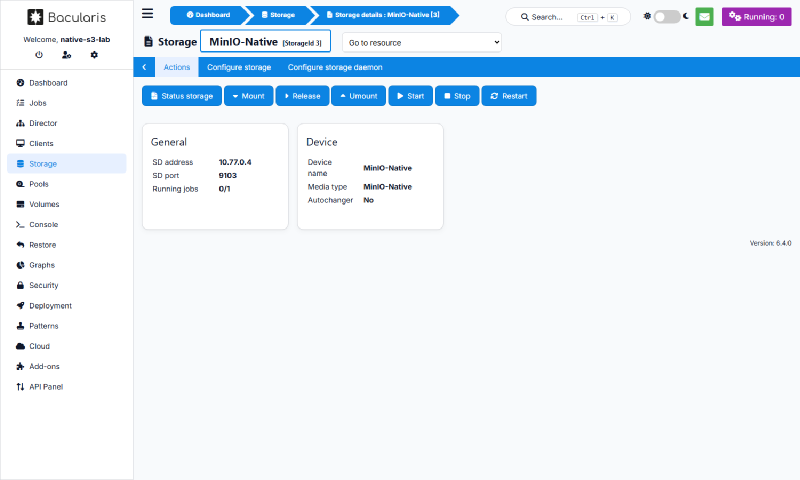Click SD address value 10.77.0.4
Viewport: 800px width, 480px height.
(x=235, y=162)
